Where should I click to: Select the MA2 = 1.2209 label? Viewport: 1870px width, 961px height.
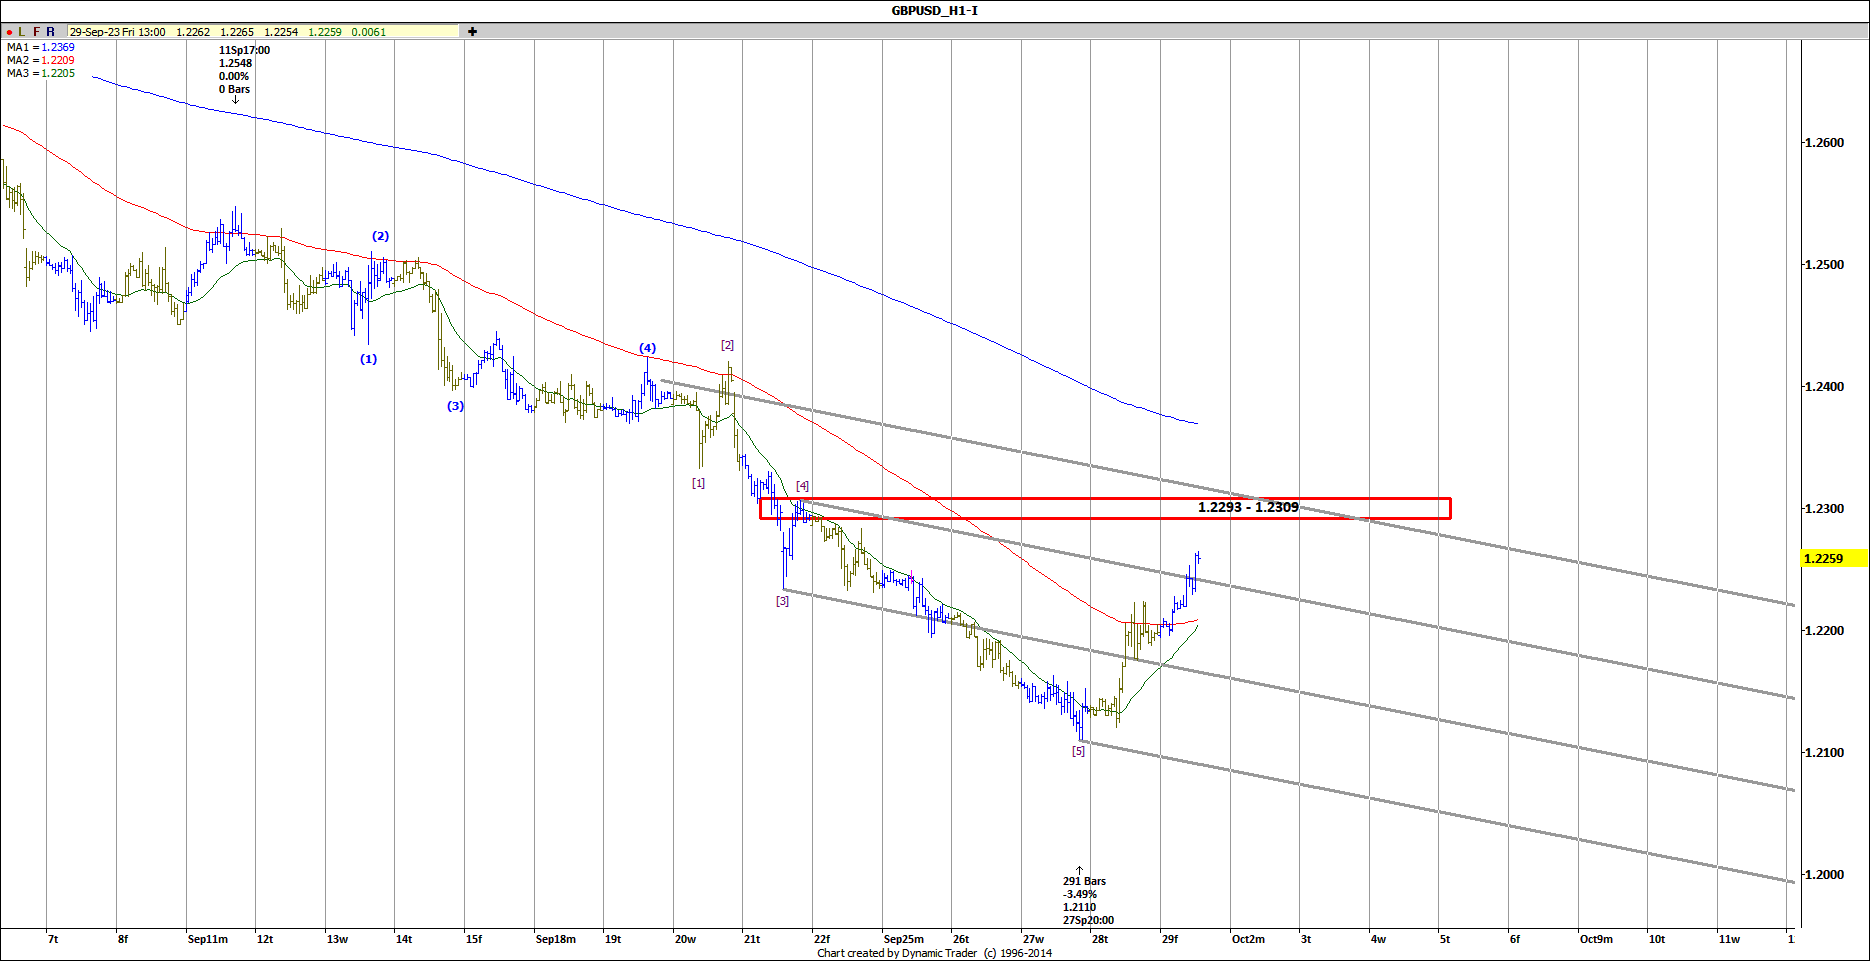[x=41, y=60]
